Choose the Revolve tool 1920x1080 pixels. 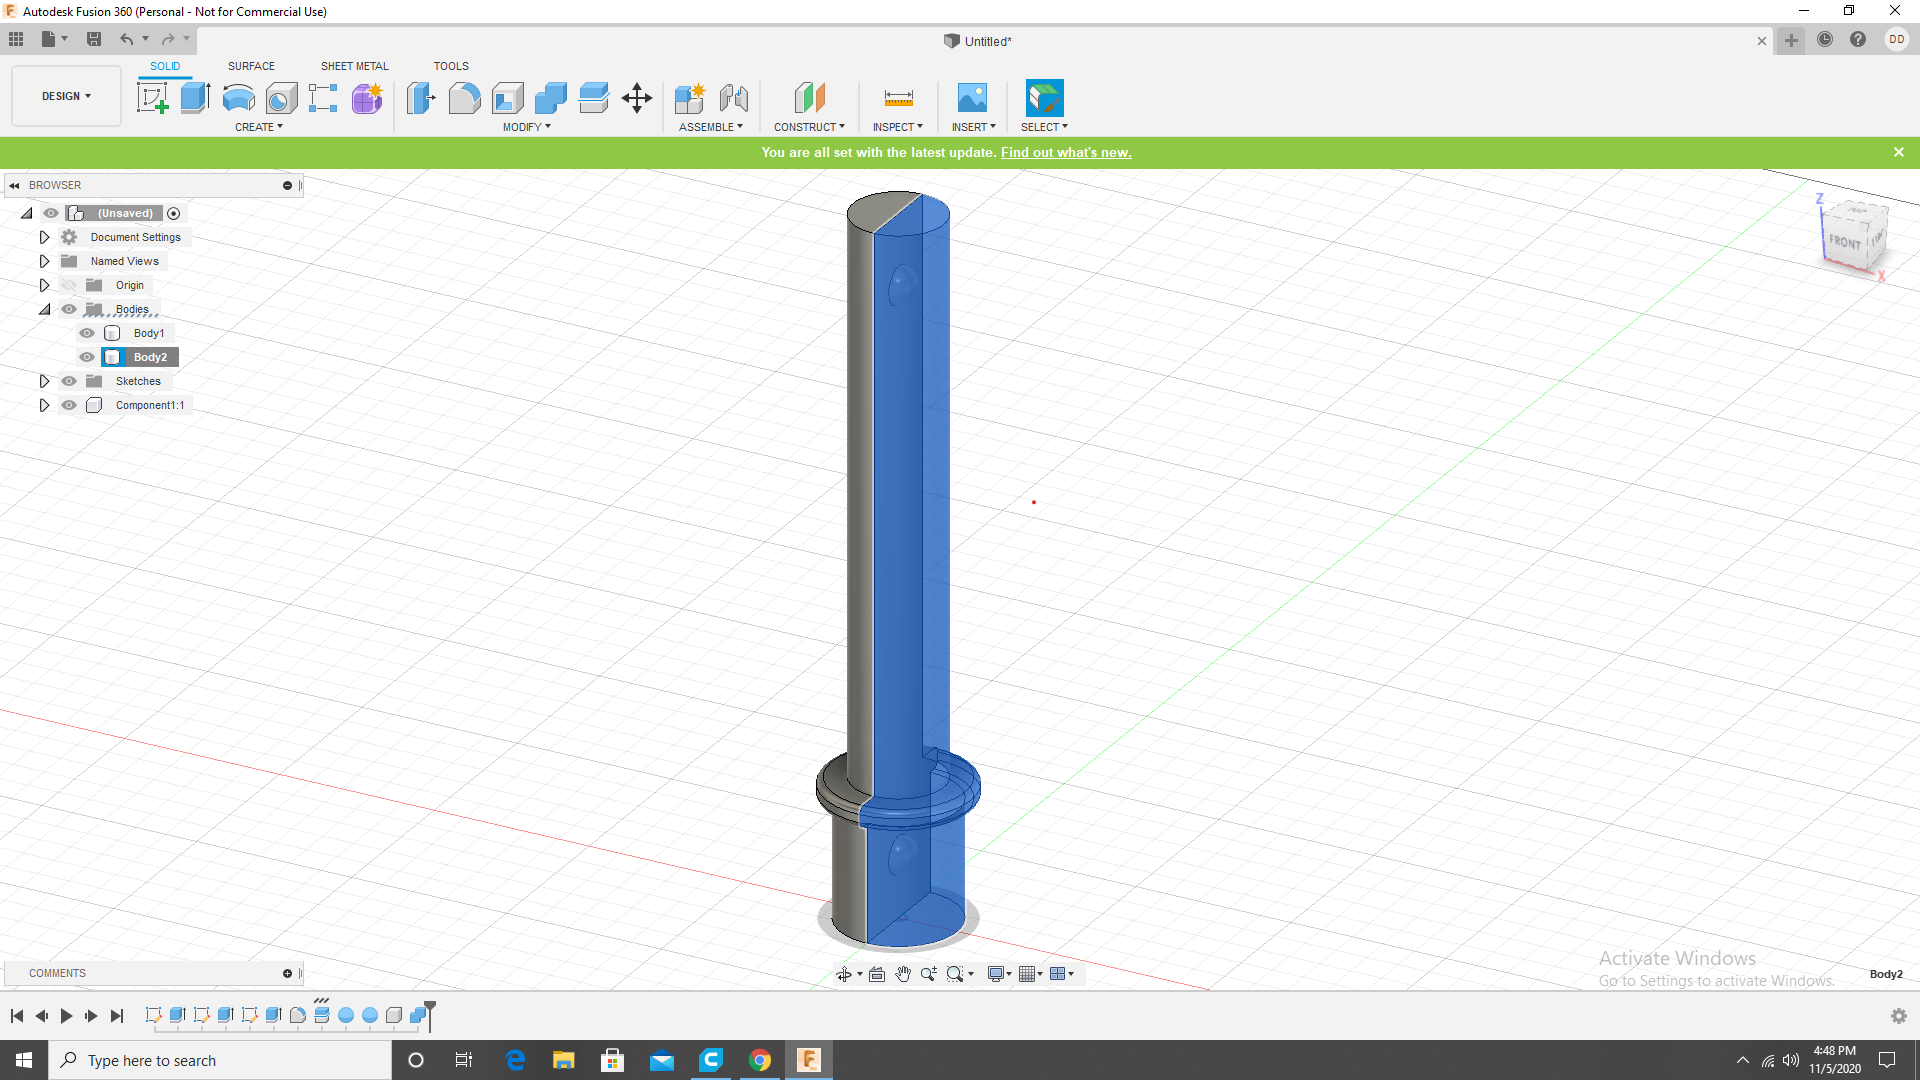click(238, 98)
